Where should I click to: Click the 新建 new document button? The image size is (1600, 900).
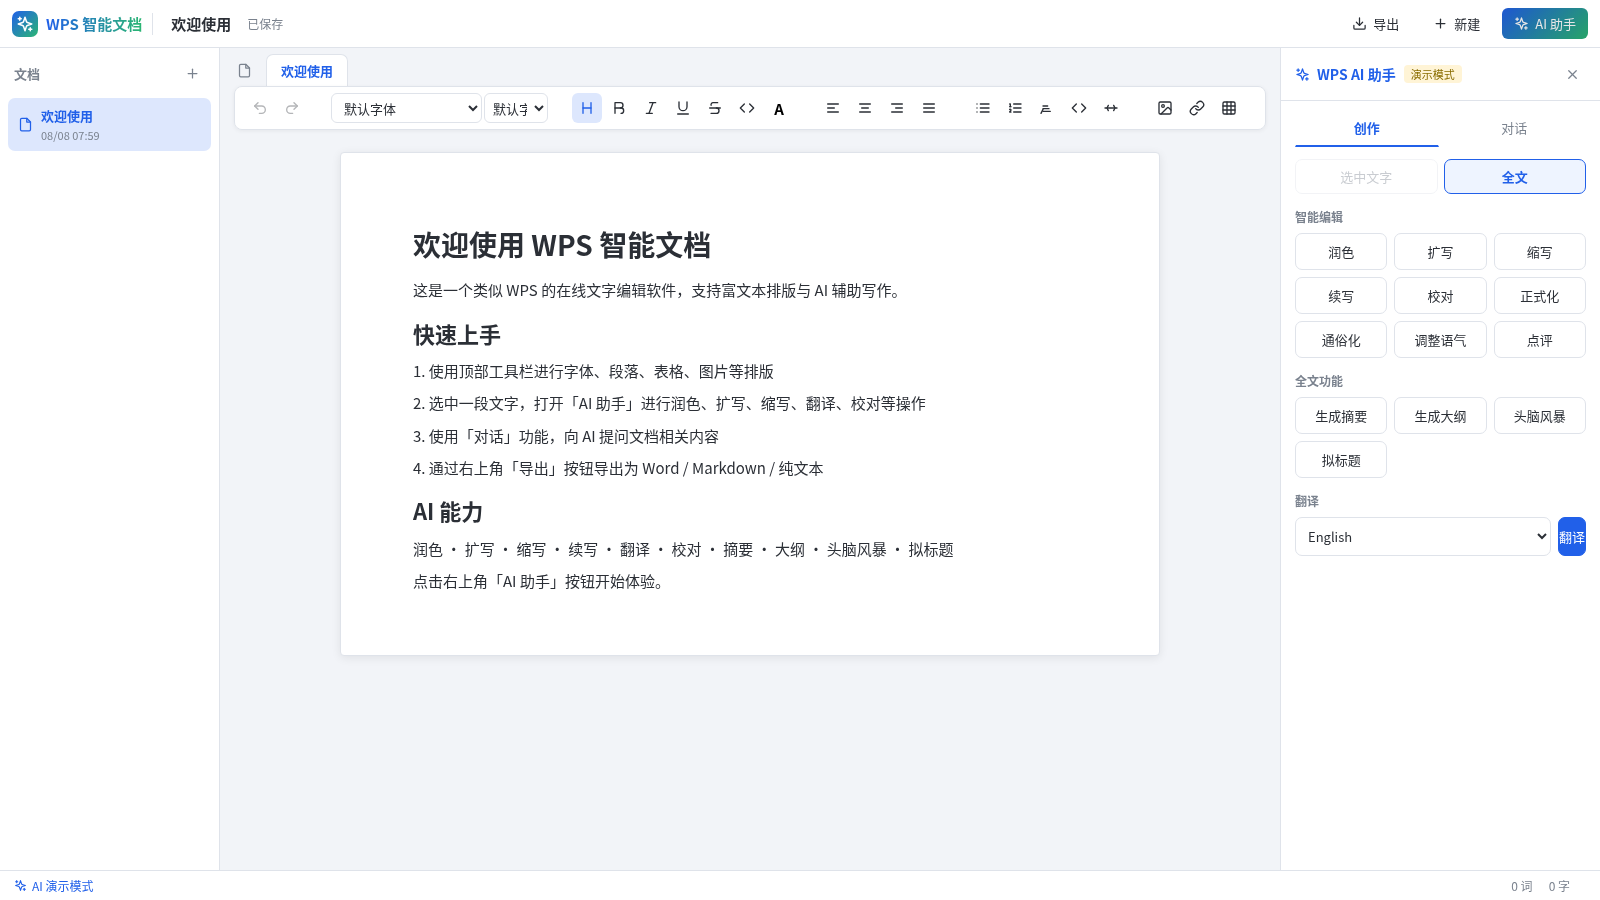click(x=1457, y=24)
